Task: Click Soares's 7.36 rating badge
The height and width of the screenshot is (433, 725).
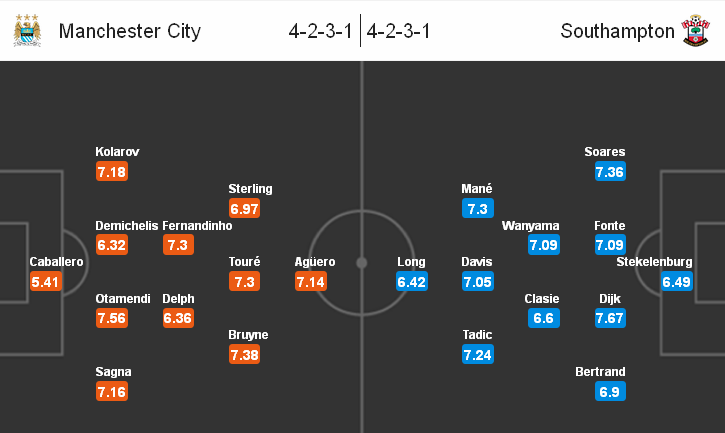Action: [610, 172]
